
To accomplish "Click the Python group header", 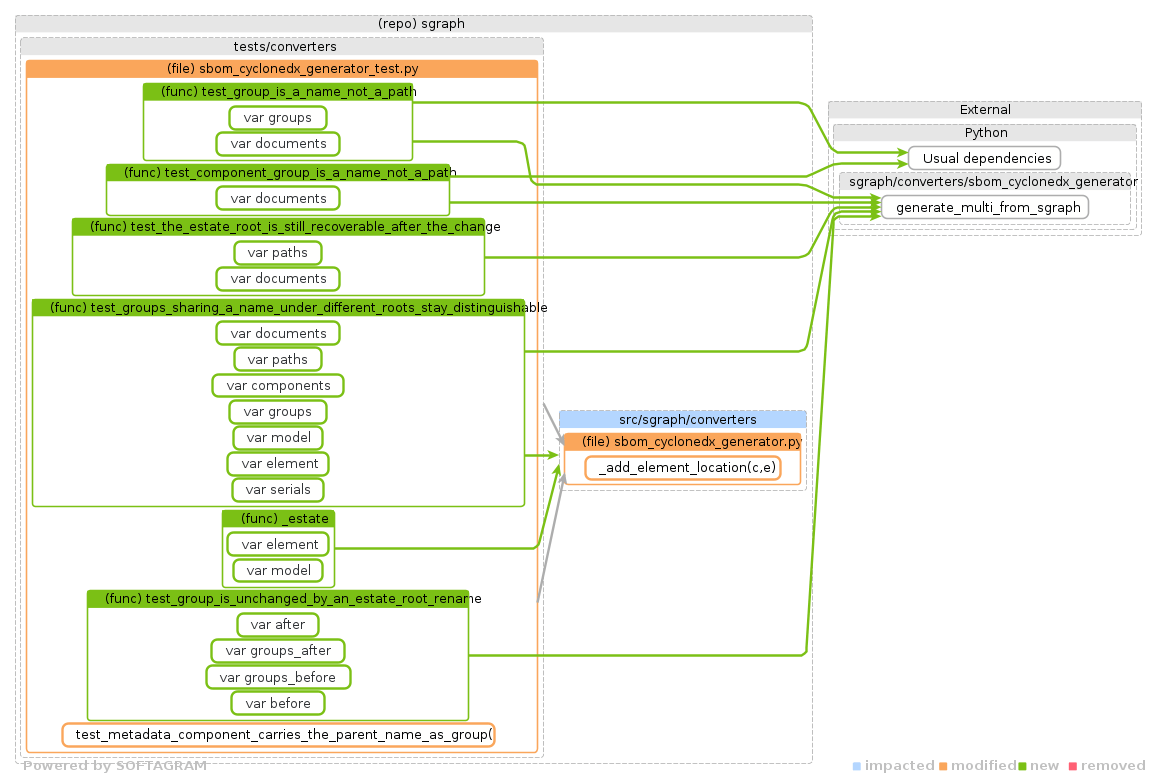I will (x=985, y=133).
